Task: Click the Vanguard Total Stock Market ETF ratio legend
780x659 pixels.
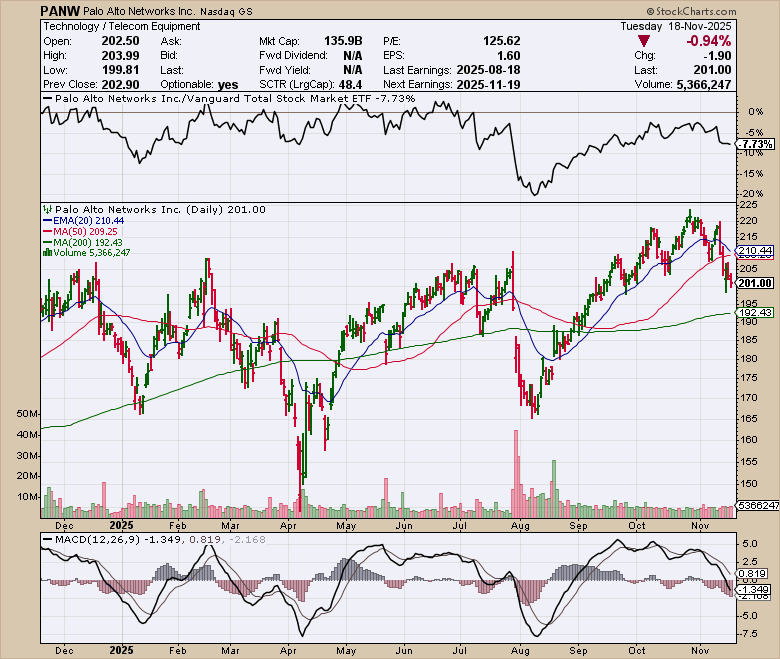Action: [x=235, y=98]
